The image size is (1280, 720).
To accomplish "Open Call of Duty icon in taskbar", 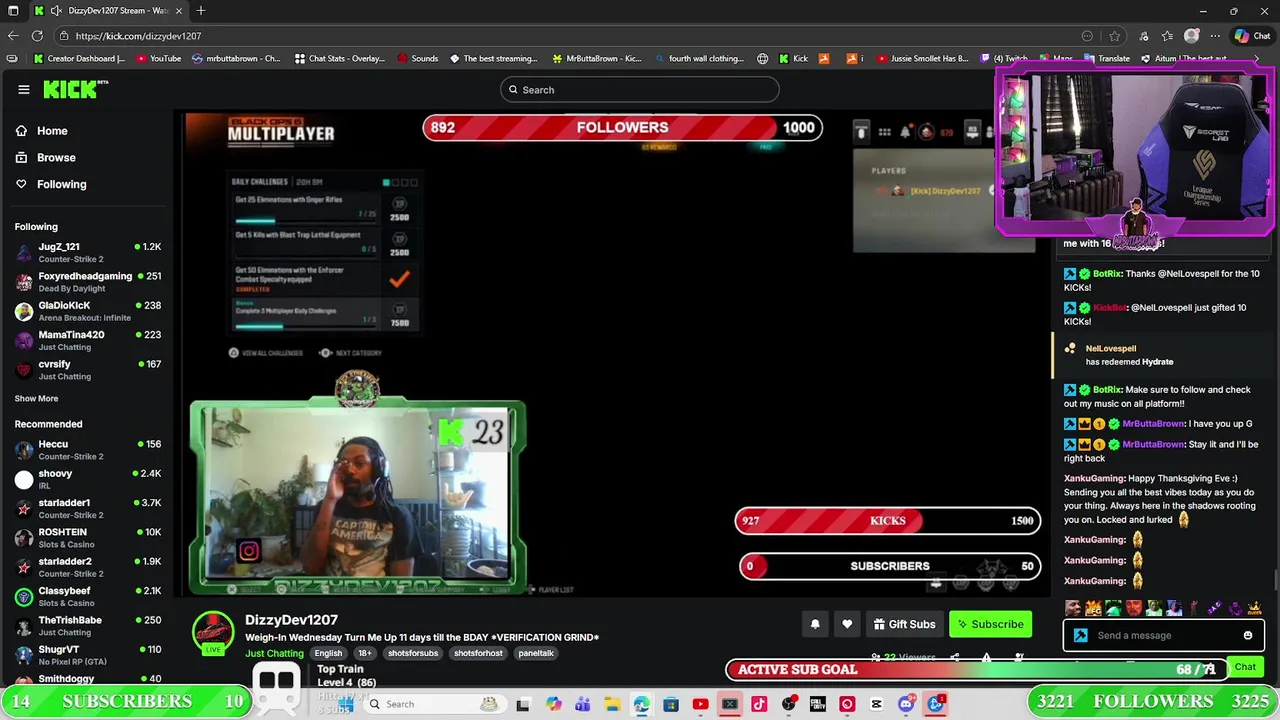I will coord(818,704).
